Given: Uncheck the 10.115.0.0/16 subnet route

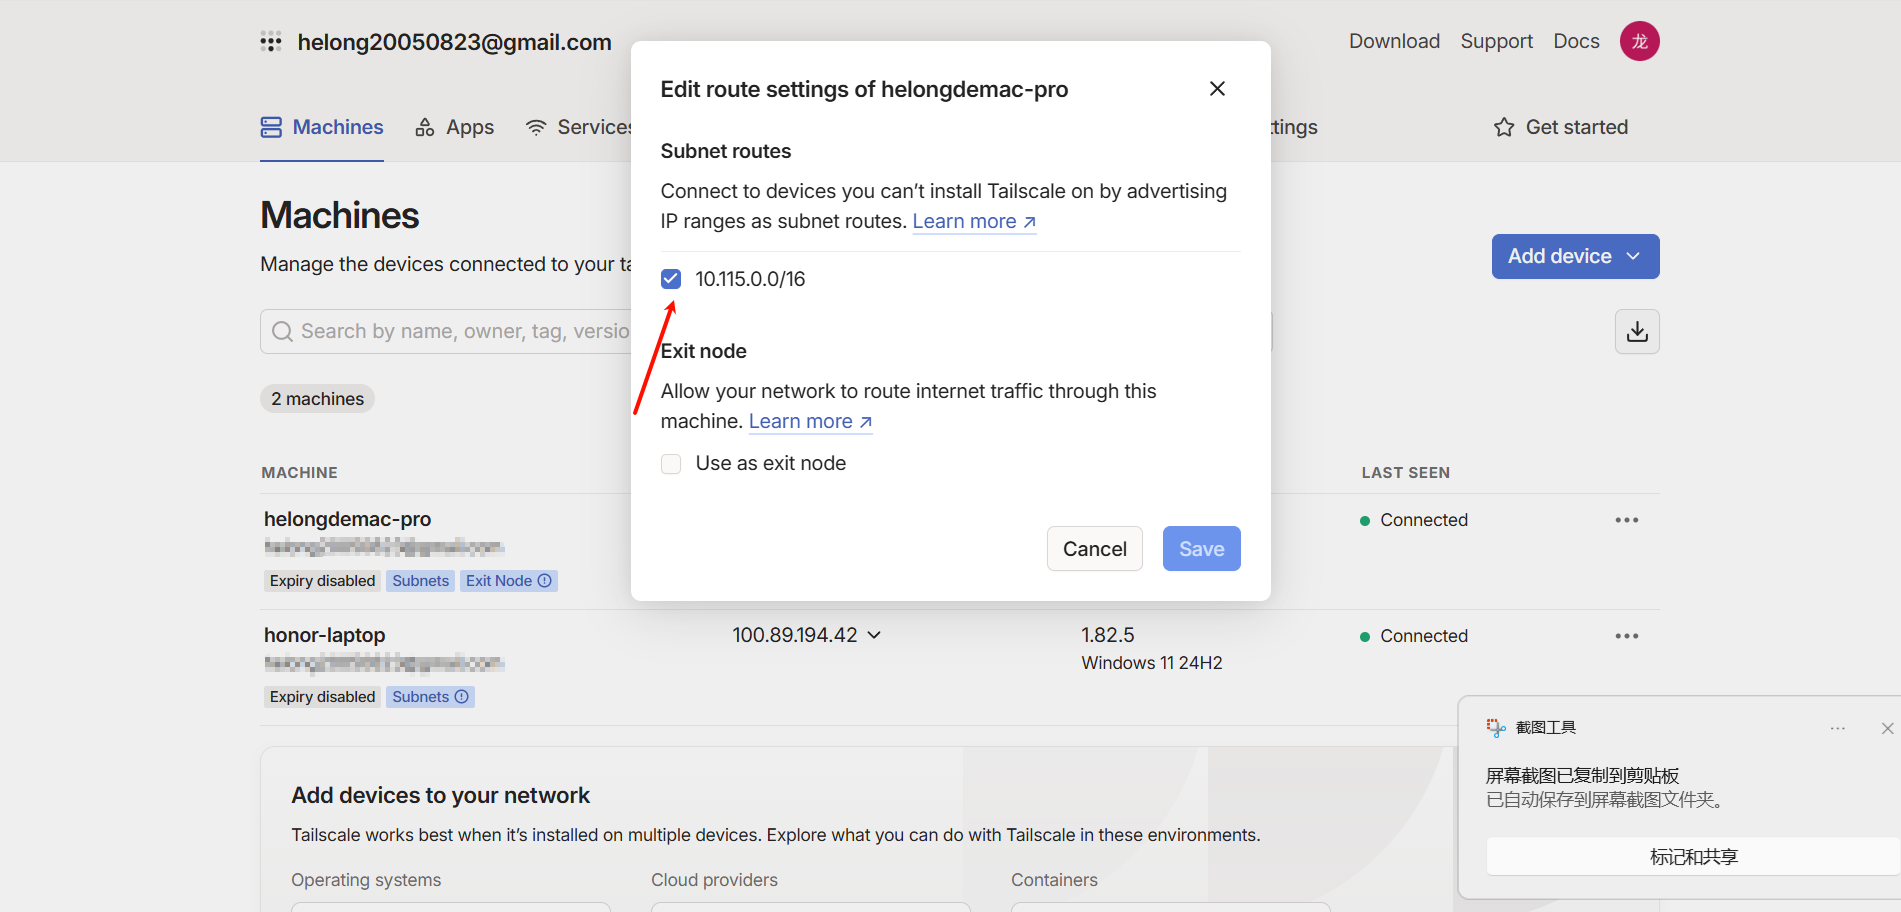Looking at the screenshot, I should pyautogui.click(x=671, y=279).
